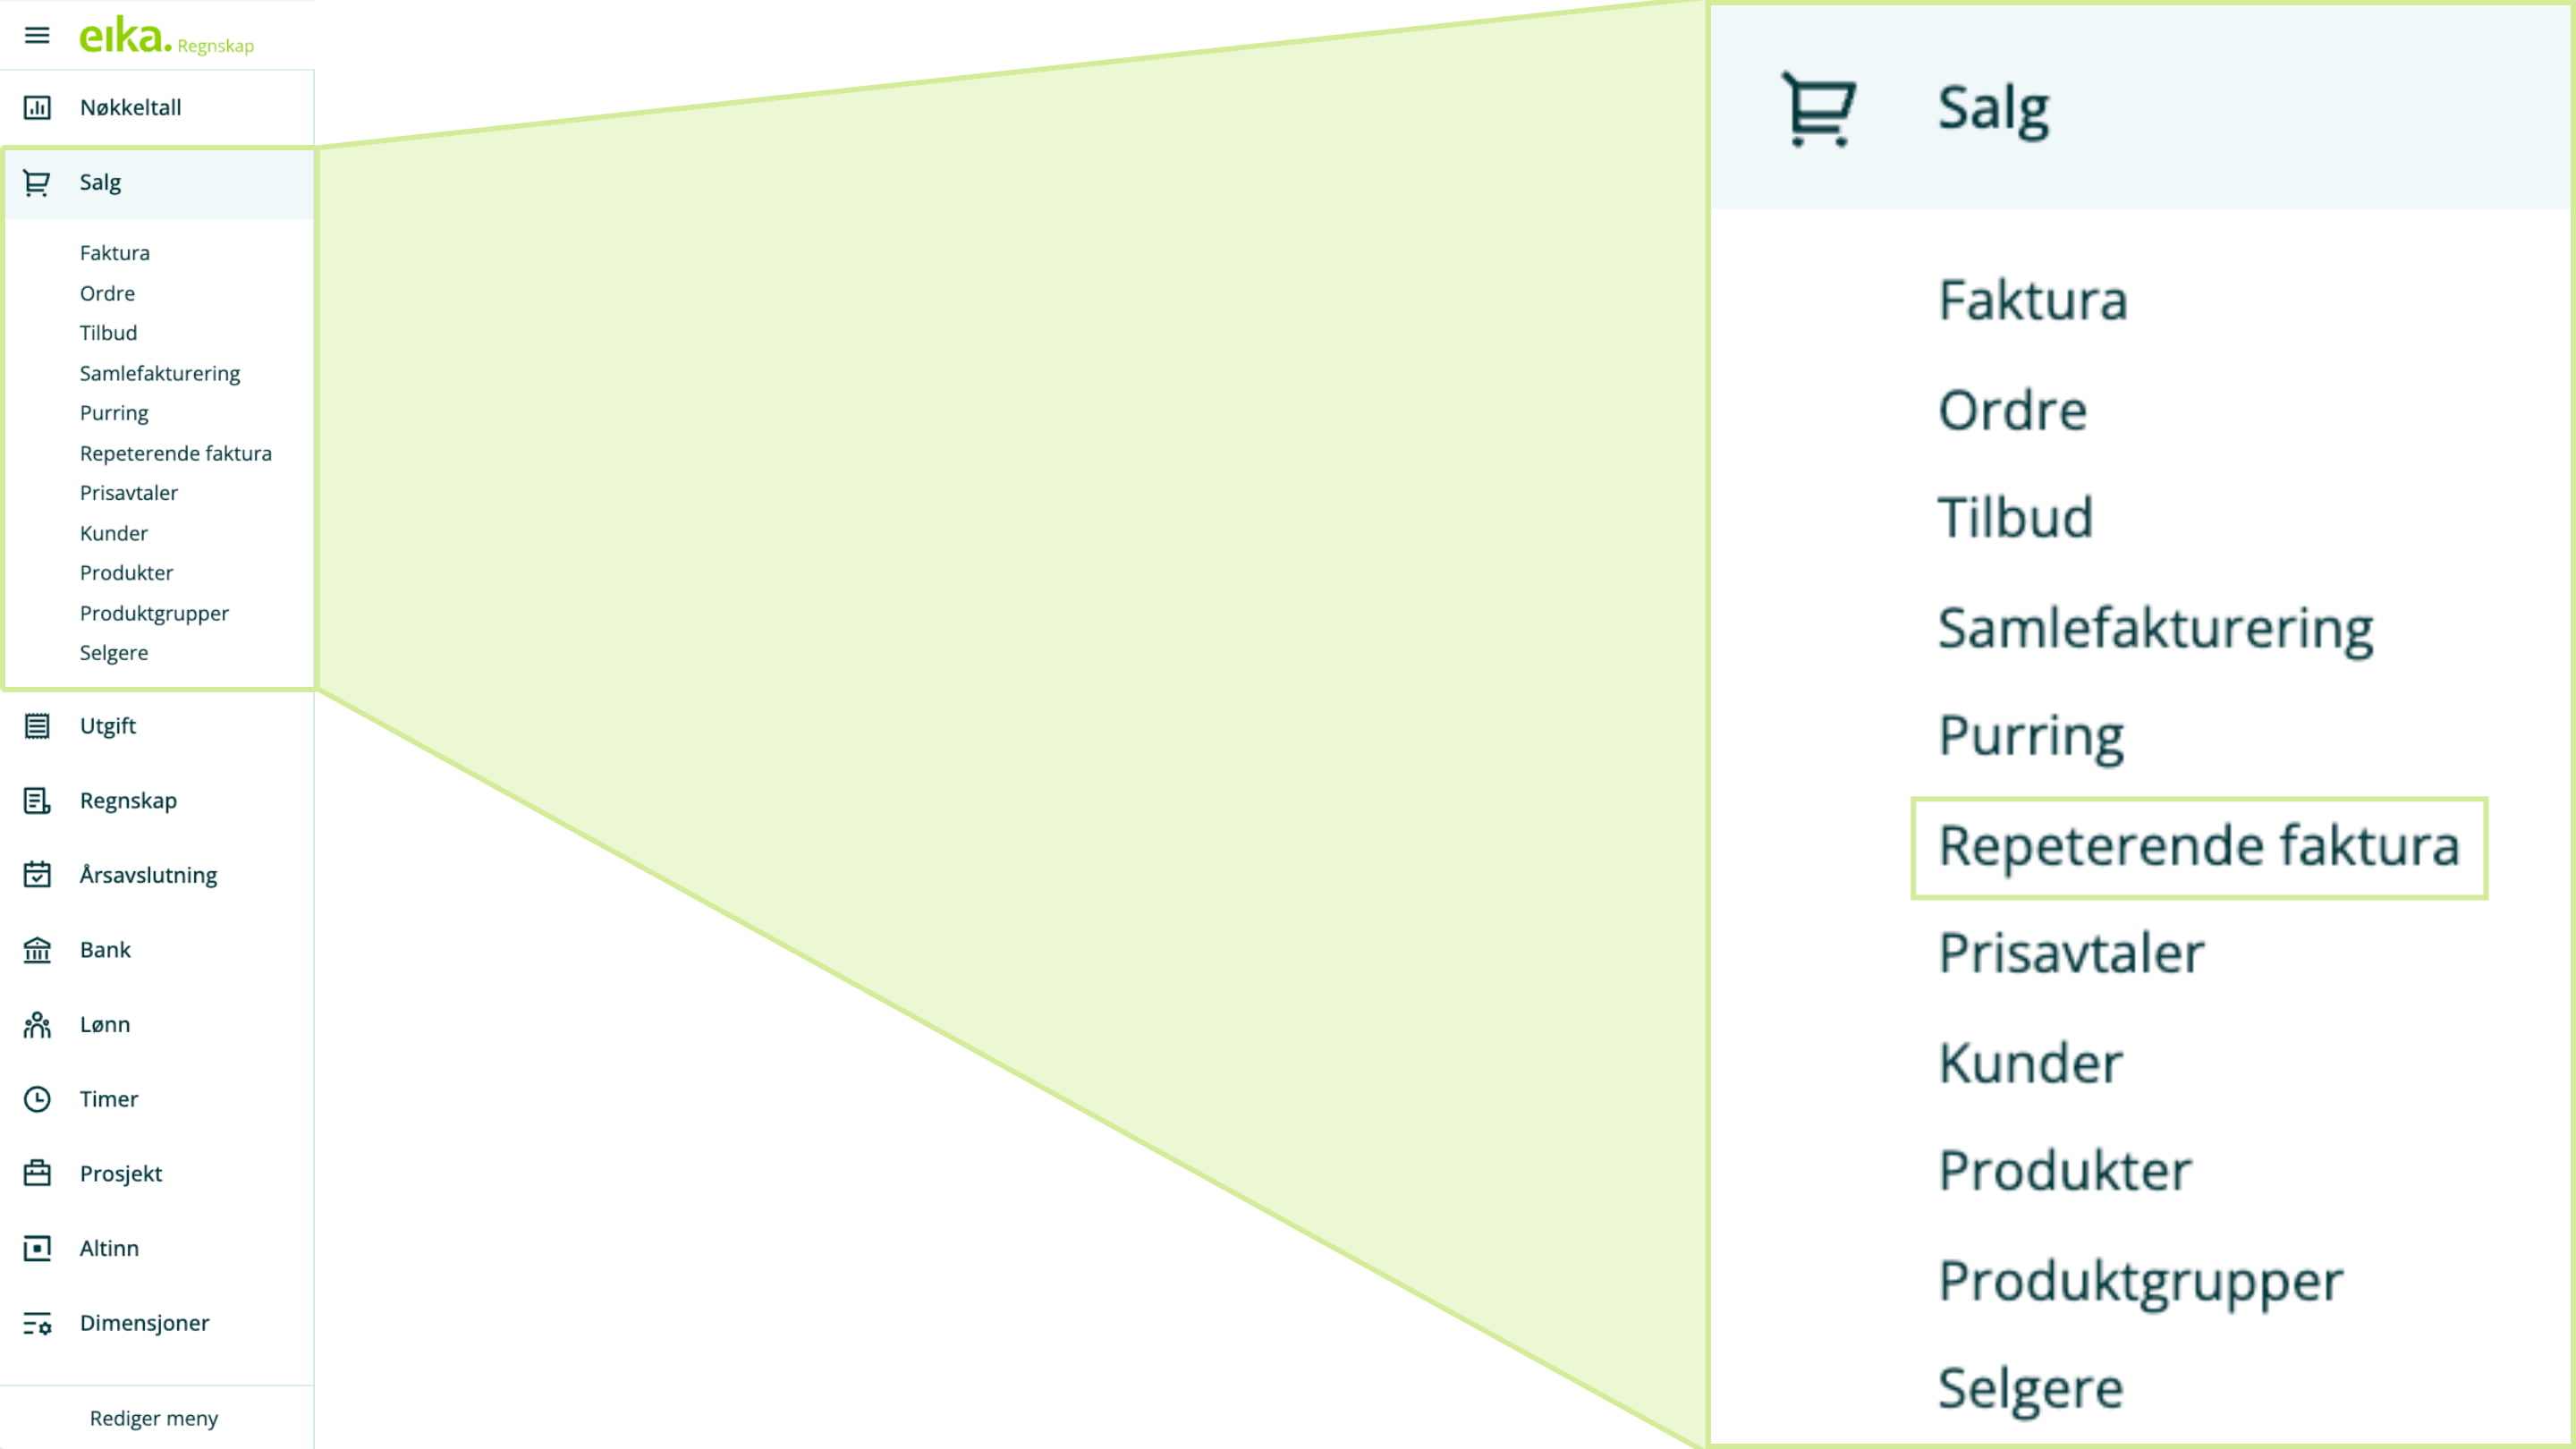Click the Prosjekt briefcase icon

[x=37, y=1173]
